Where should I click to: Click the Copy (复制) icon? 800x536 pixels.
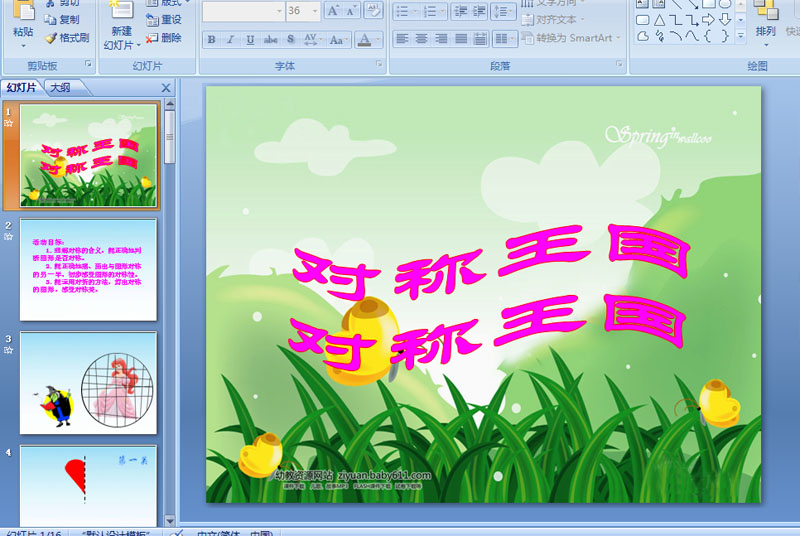click(61, 19)
